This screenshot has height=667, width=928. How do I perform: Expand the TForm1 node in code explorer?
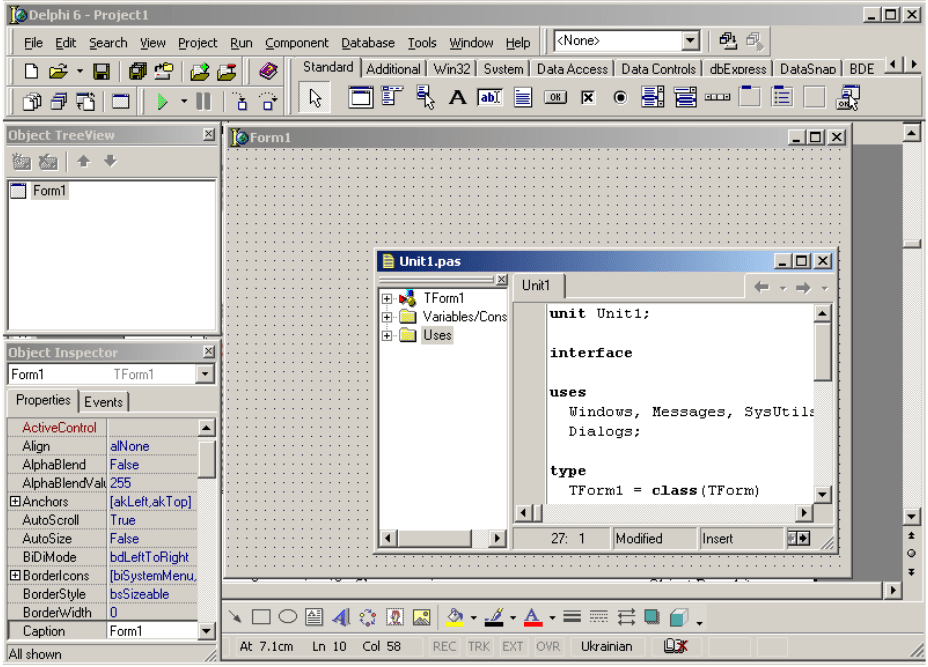tap(386, 298)
